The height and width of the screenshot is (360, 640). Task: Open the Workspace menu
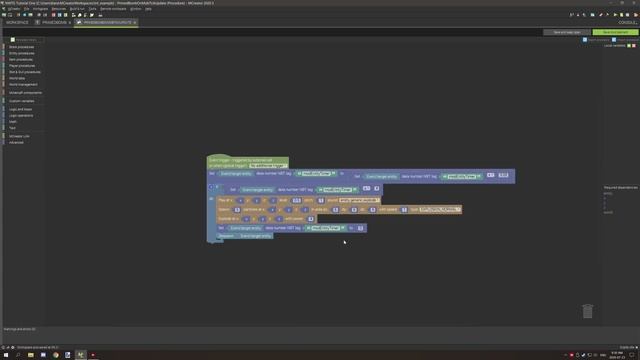tap(40, 9)
